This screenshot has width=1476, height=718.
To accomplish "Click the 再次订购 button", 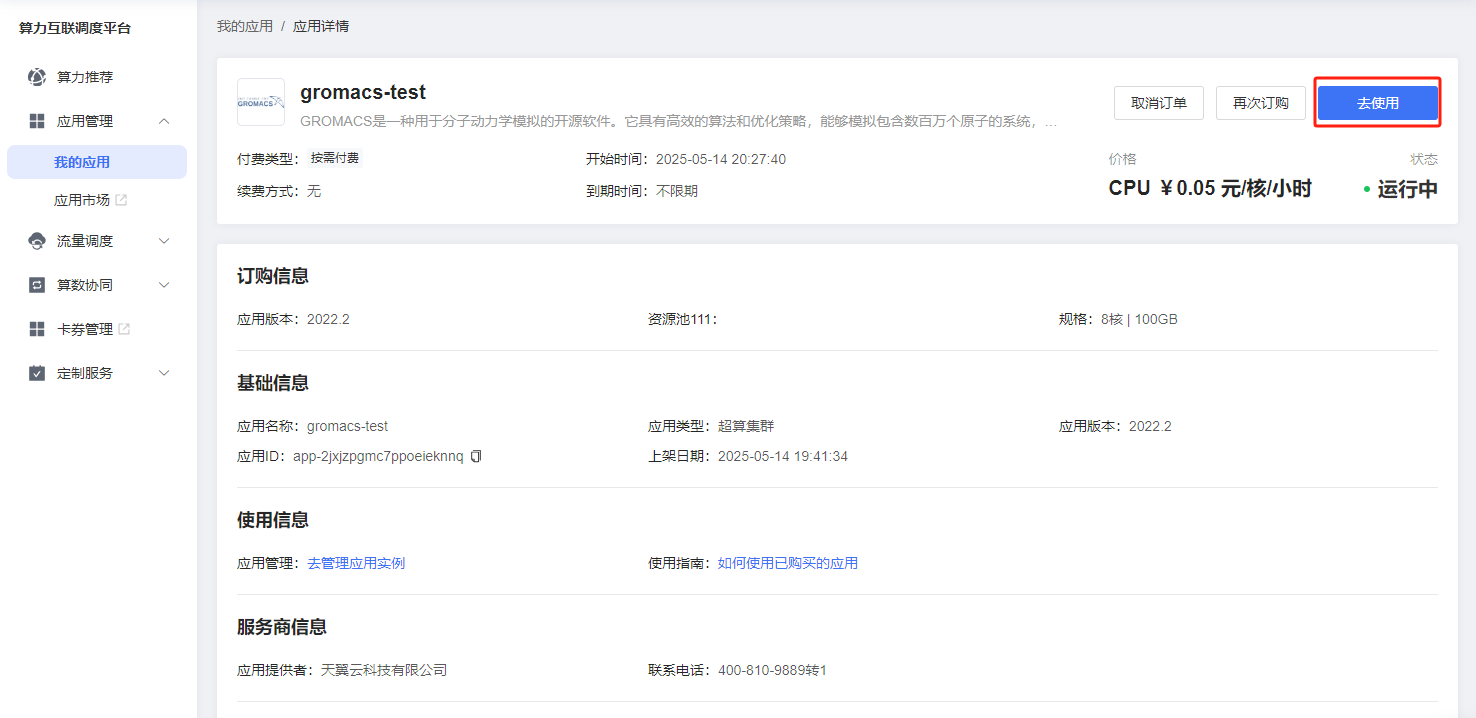I will 1260,103.
